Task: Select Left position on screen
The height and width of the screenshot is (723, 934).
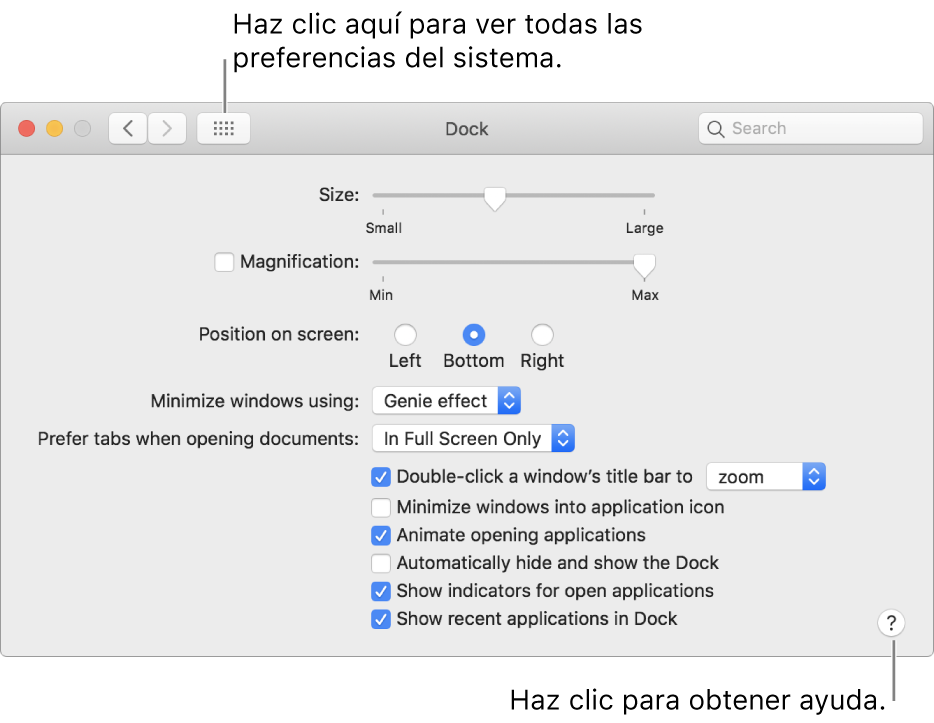Action: pos(405,335)
